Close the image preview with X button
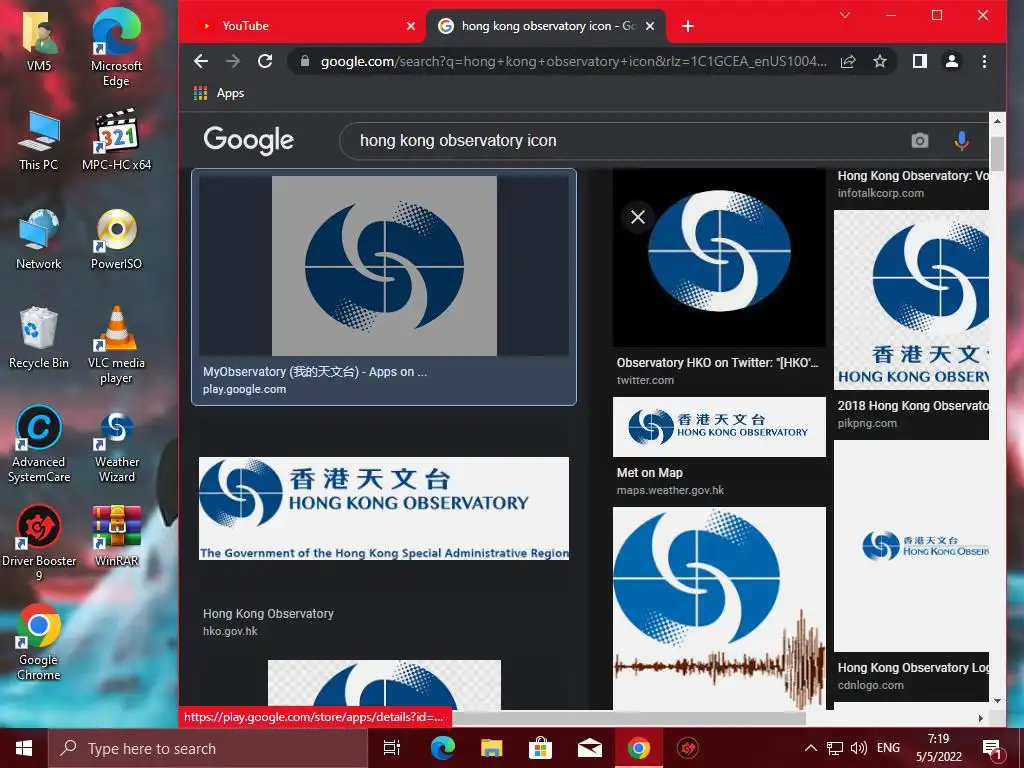 pyautogui.click(x=638, y=217)
